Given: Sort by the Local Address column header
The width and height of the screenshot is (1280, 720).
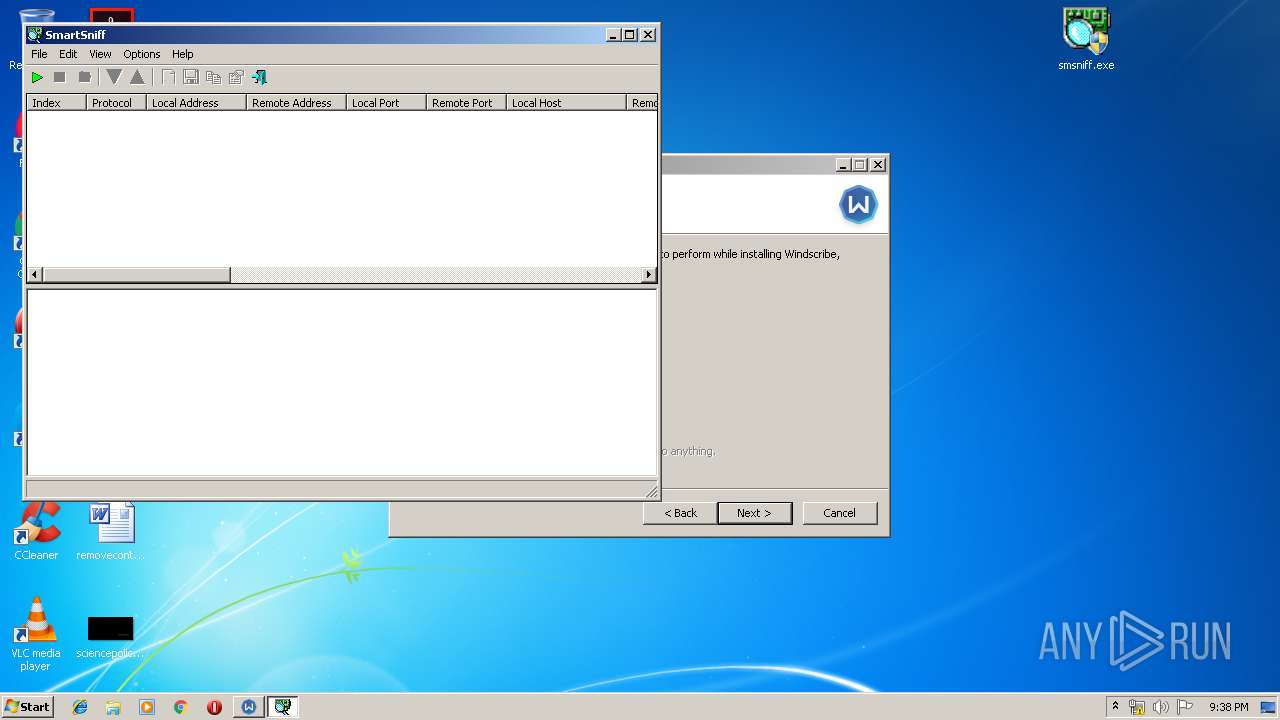Looking at the screenshot, I should click(x=196, y=103).
